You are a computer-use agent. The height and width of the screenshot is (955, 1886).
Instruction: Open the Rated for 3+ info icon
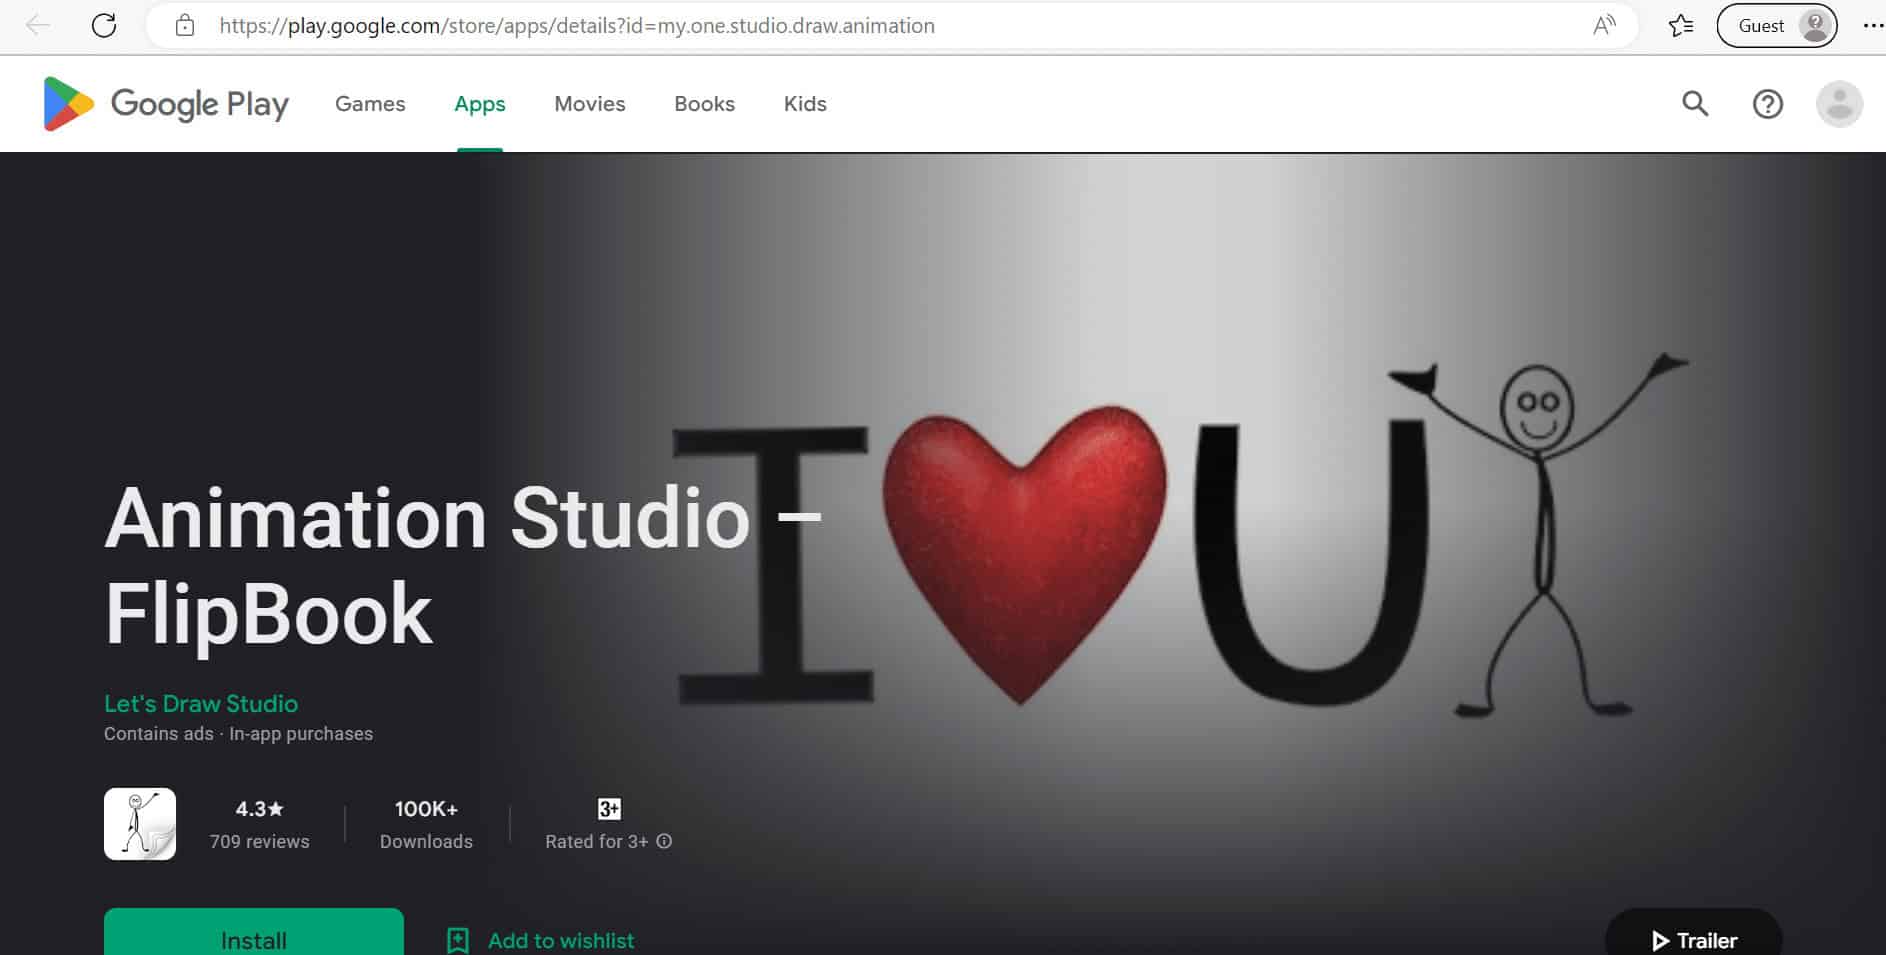(664, 841)
